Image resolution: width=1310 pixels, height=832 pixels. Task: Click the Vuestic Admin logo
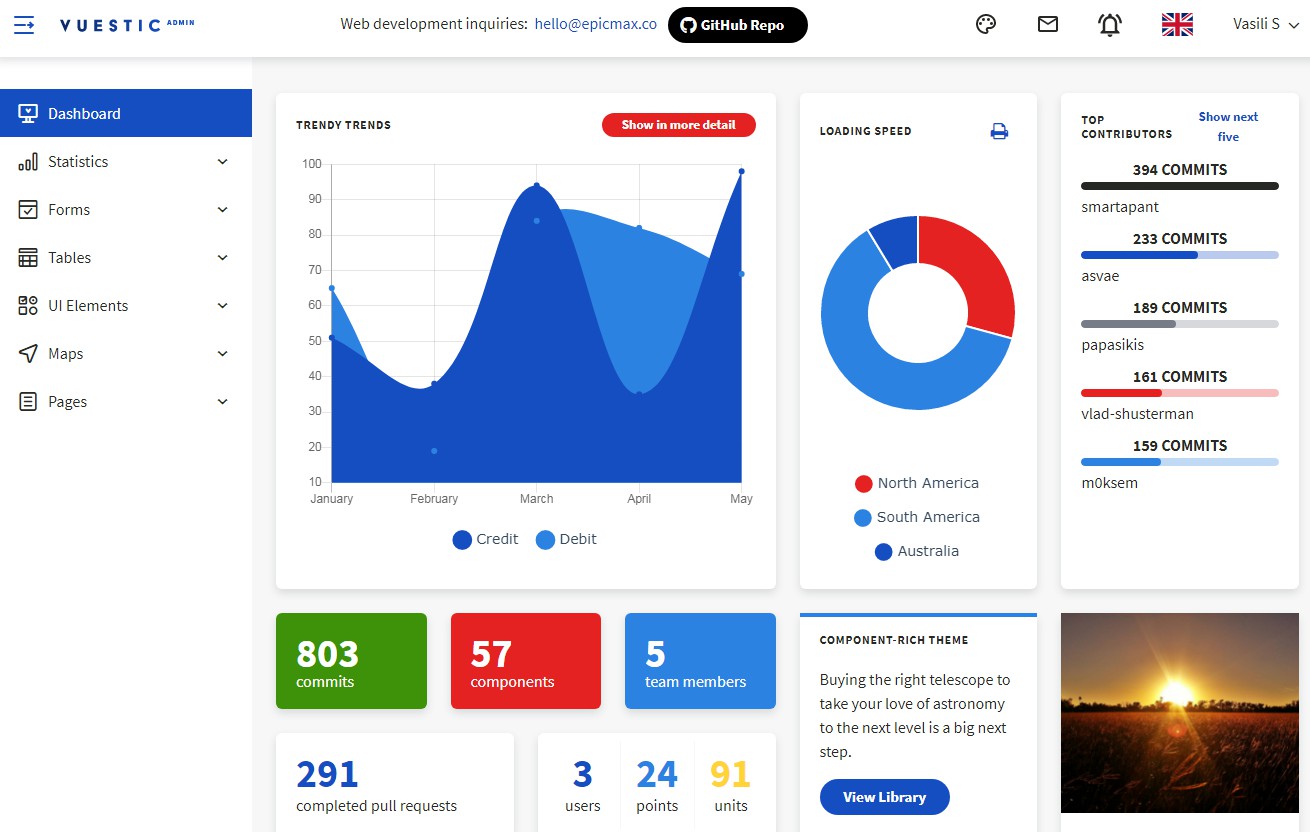click(126, 25)
